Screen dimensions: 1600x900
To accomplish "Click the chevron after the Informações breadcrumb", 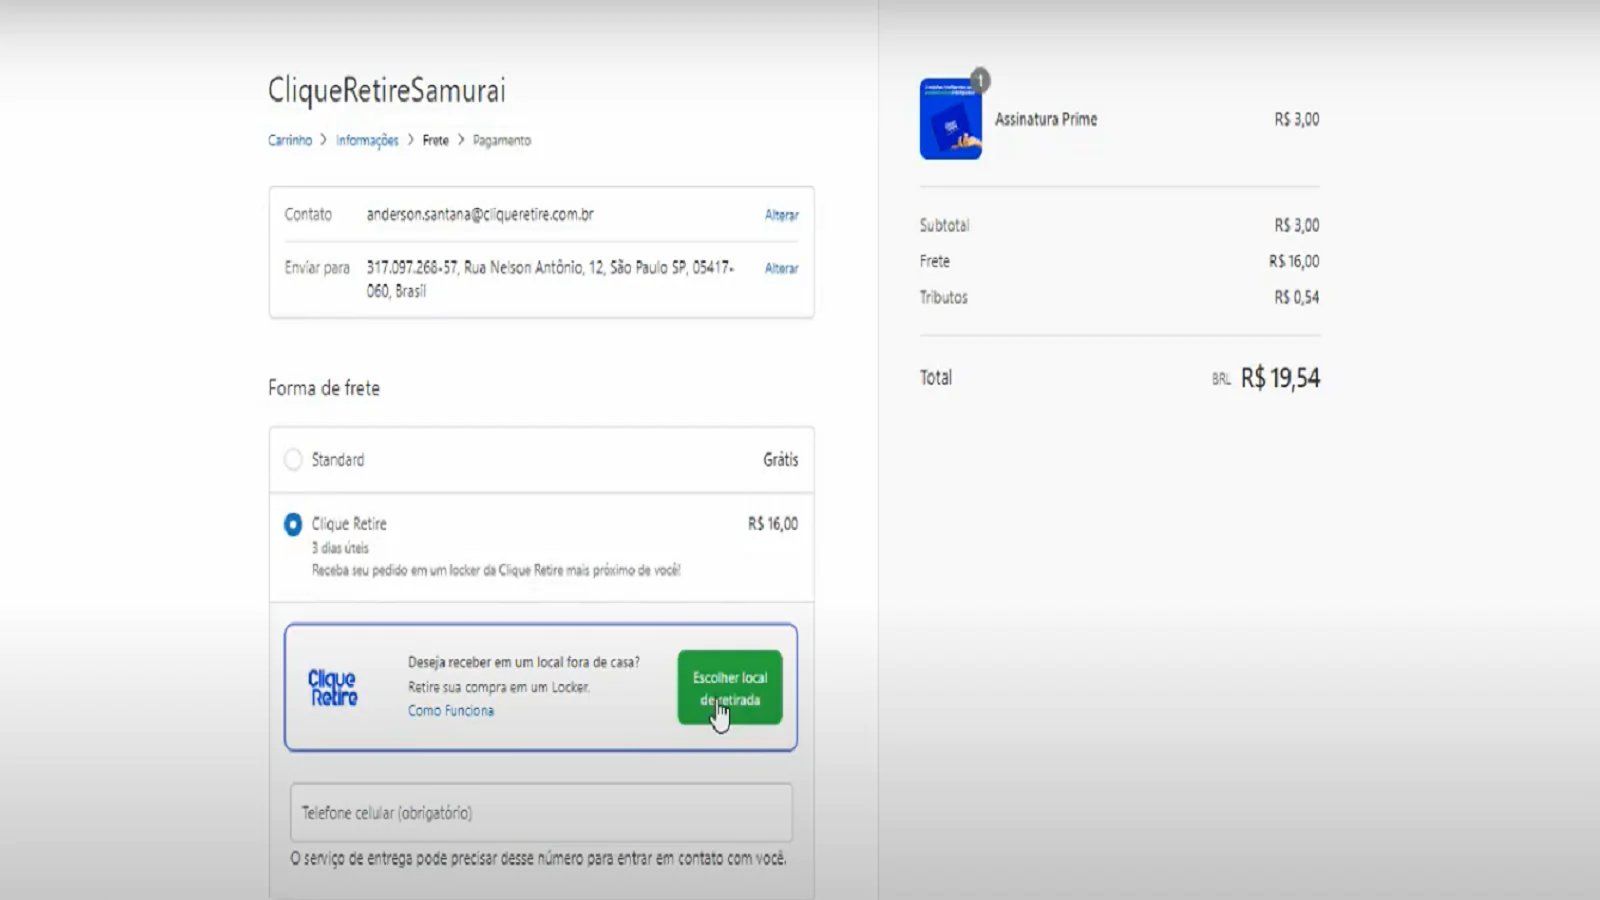I will click(x=410, y=140).
